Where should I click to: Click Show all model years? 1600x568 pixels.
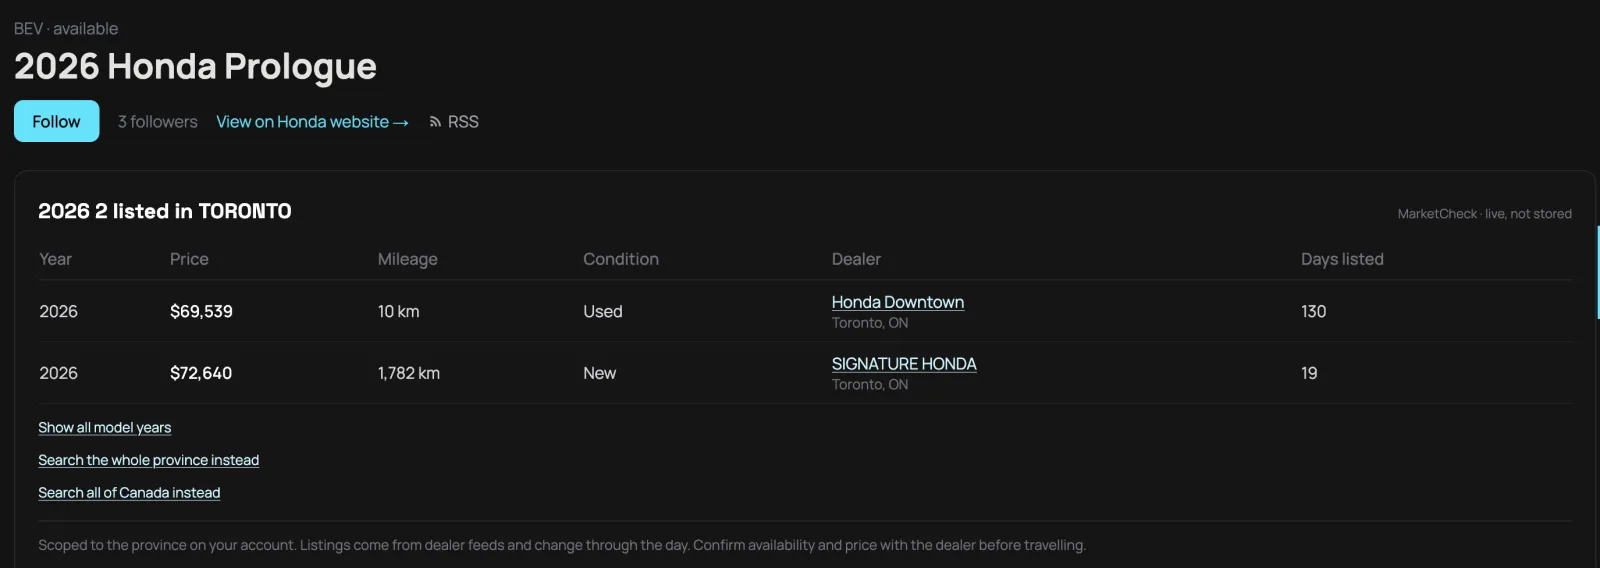[x=105, y=428]
